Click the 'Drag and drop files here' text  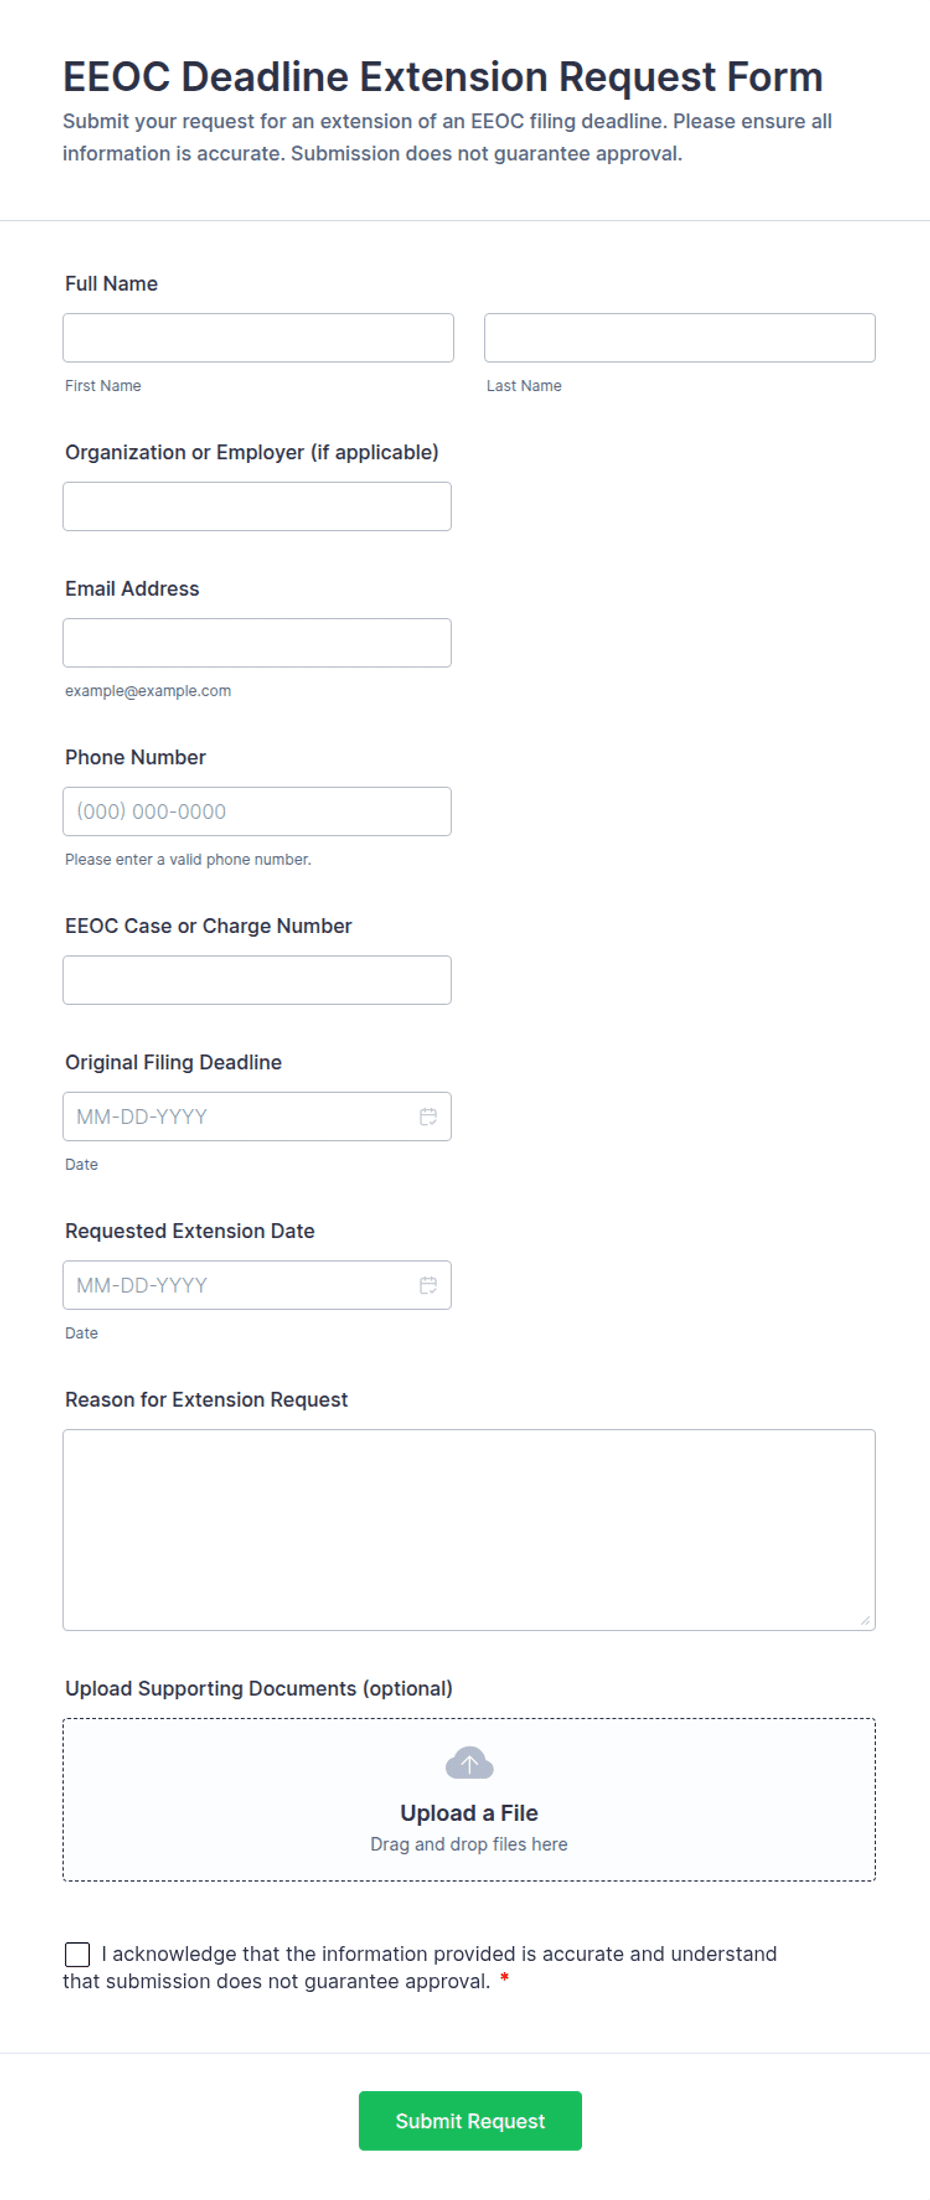469,1845
